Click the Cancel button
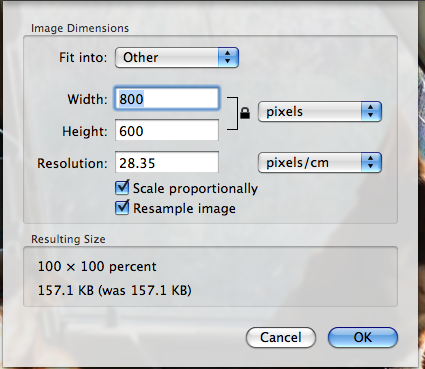Viewport: 425px width, 369px height. tap(281, 337)
